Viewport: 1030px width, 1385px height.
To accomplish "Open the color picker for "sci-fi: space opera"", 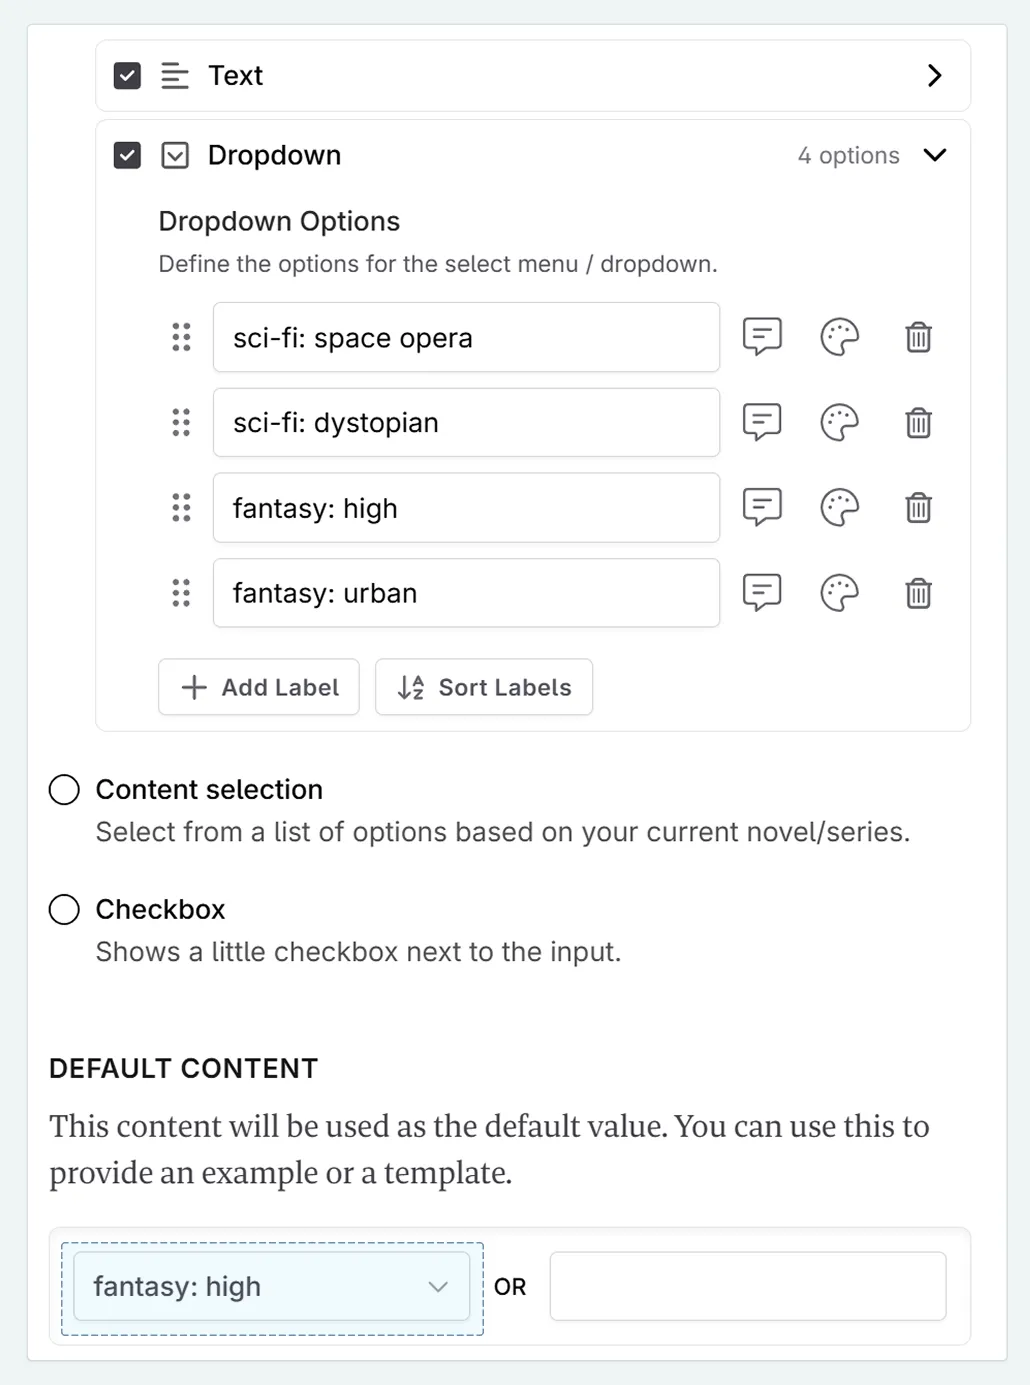I will (839, 337).
